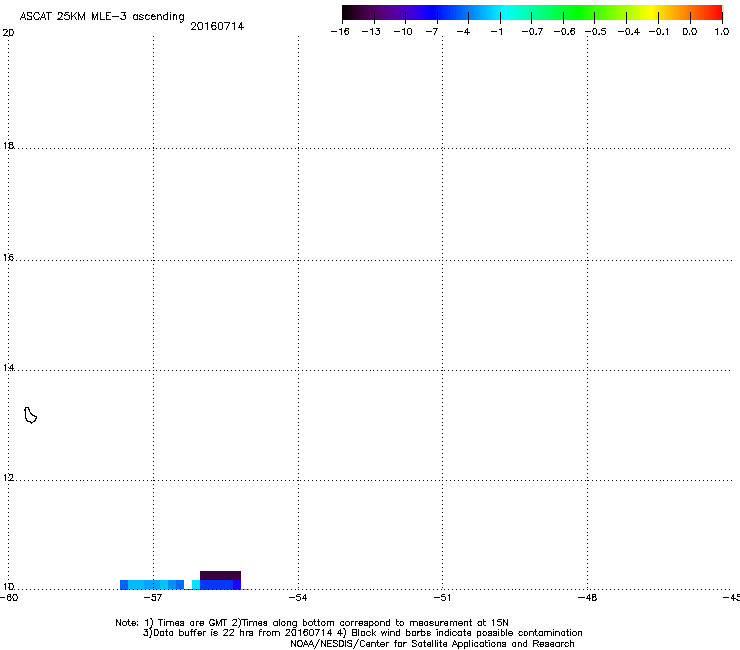740x650 pixels.
Task: Click the 'ASCAT 25KM MLE-3 ascending' title
Action: (x=102, y=16)
